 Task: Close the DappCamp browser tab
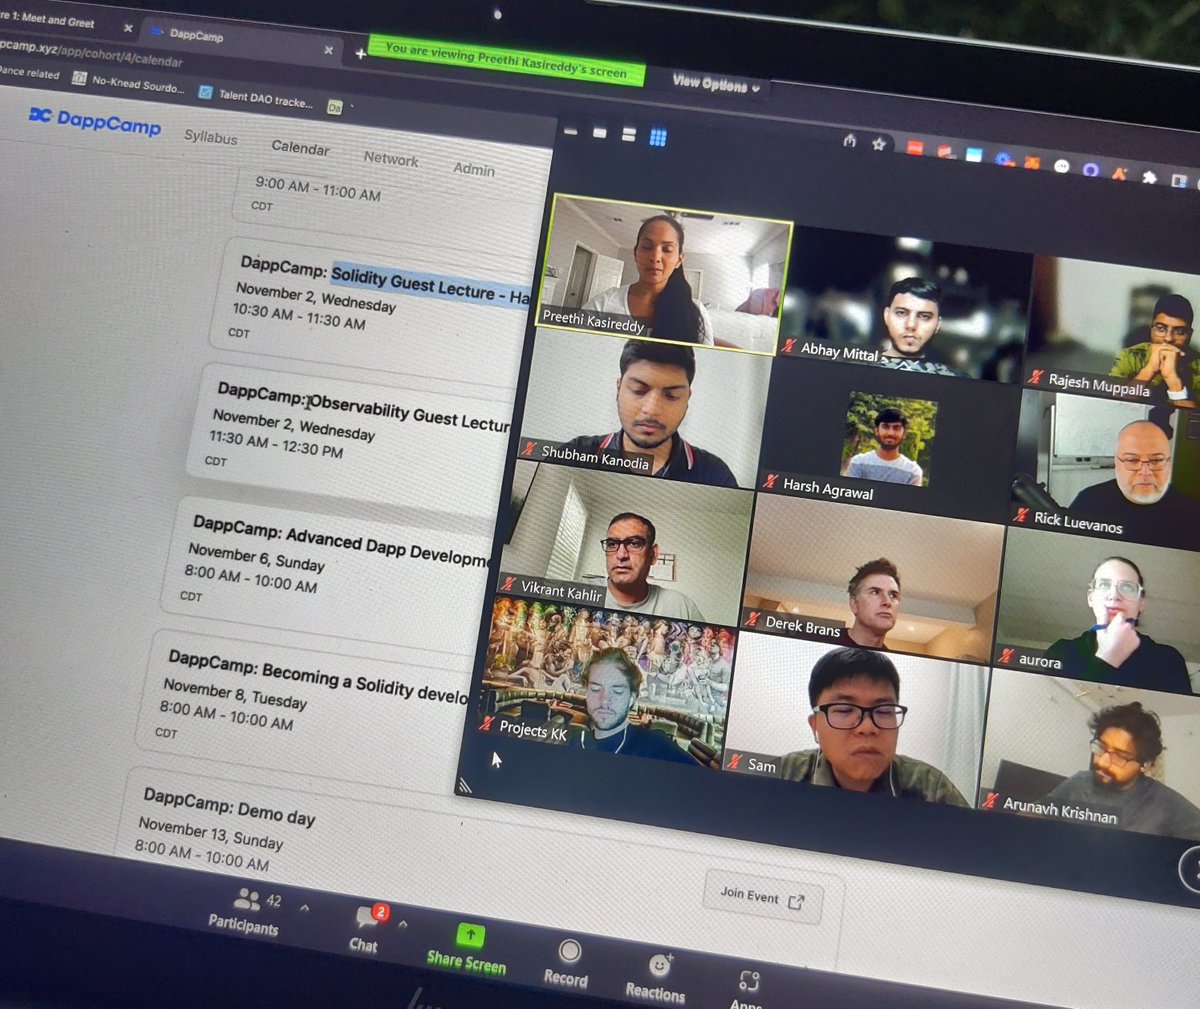click(329, 50)
